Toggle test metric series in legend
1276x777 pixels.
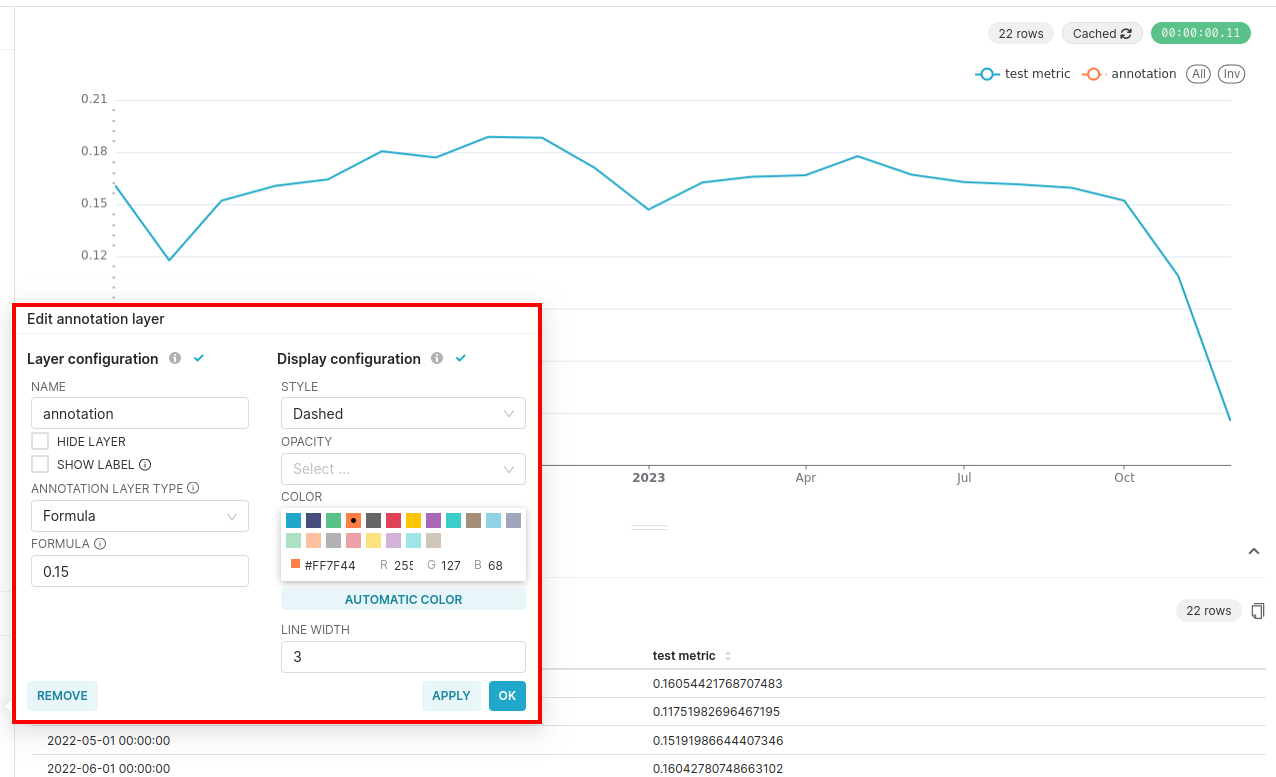point(1023,74)
